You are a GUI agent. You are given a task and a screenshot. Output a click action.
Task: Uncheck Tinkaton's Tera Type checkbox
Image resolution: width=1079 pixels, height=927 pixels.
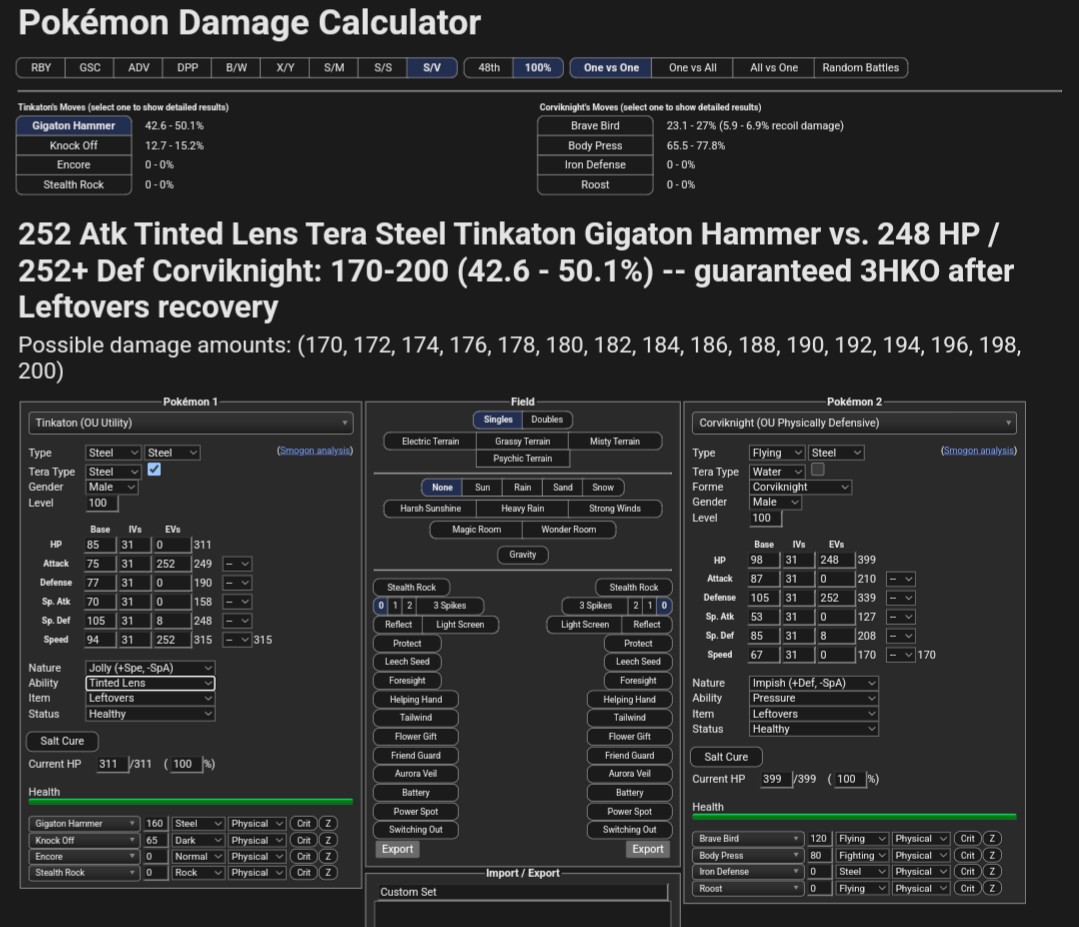click(x=154, y=469)
